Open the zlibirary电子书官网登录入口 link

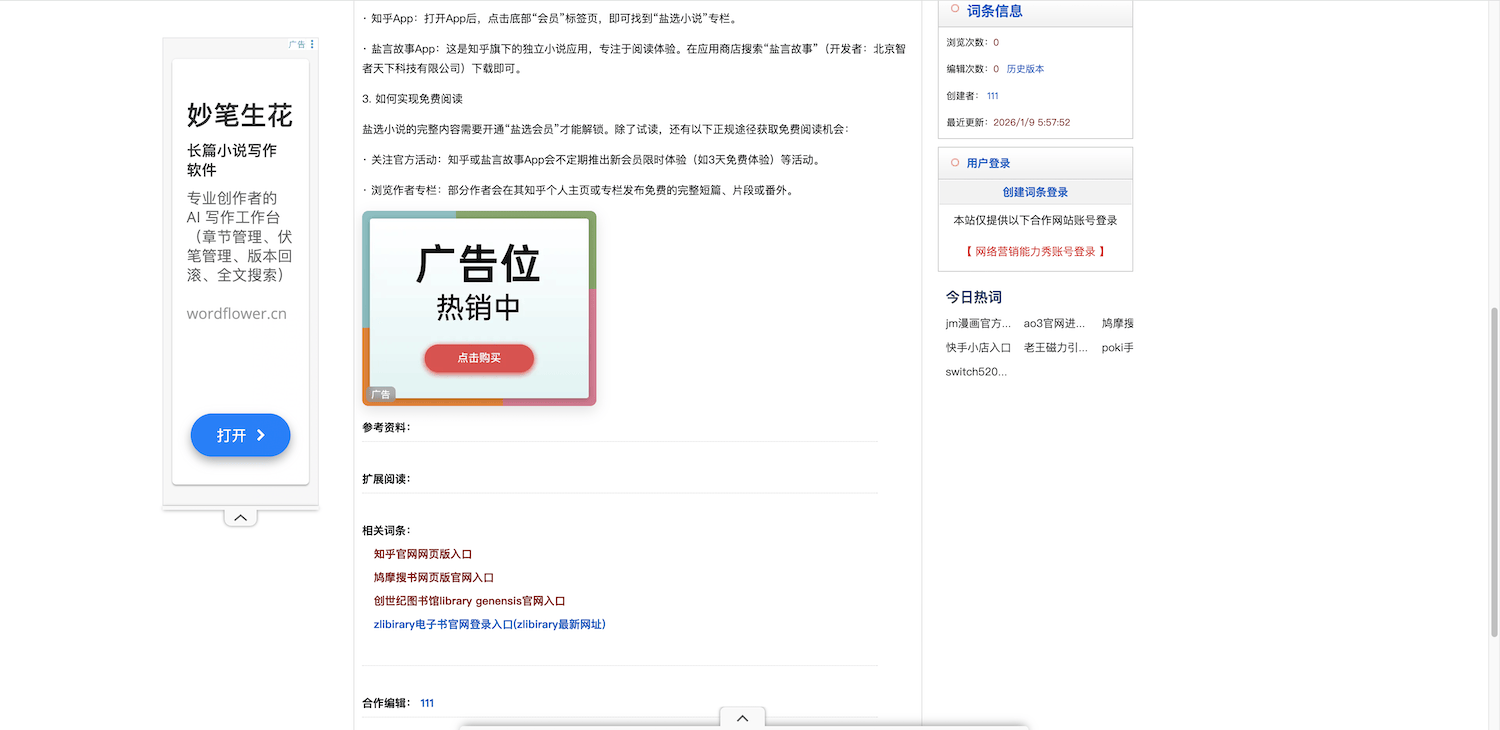489,624
